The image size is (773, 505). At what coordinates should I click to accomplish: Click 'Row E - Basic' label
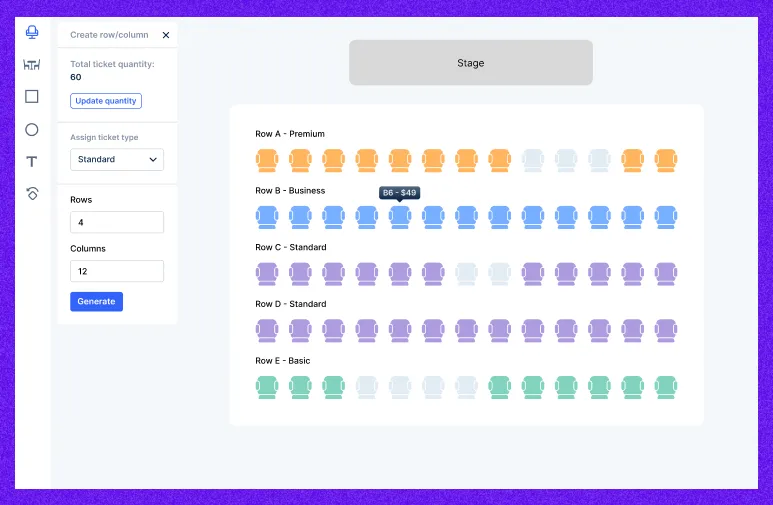click(282, 361)
